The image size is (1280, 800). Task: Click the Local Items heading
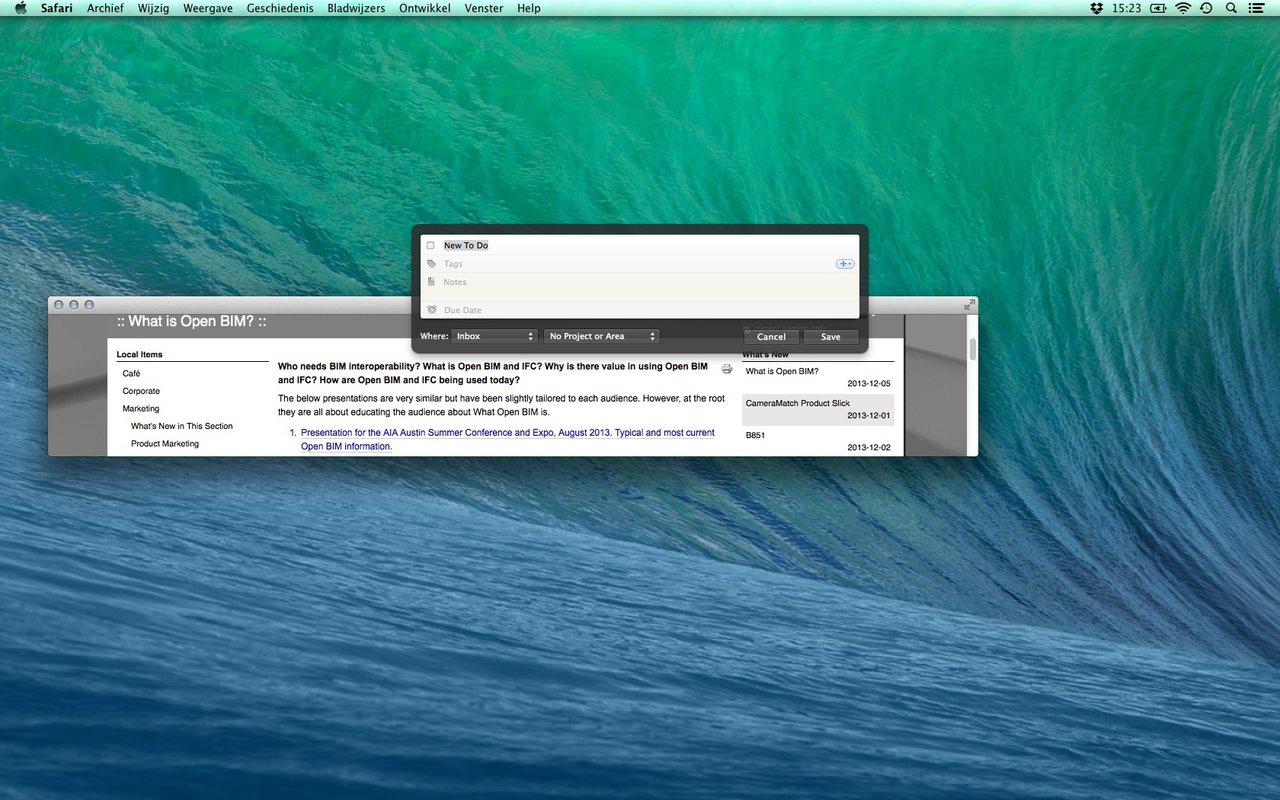point(139,354)
